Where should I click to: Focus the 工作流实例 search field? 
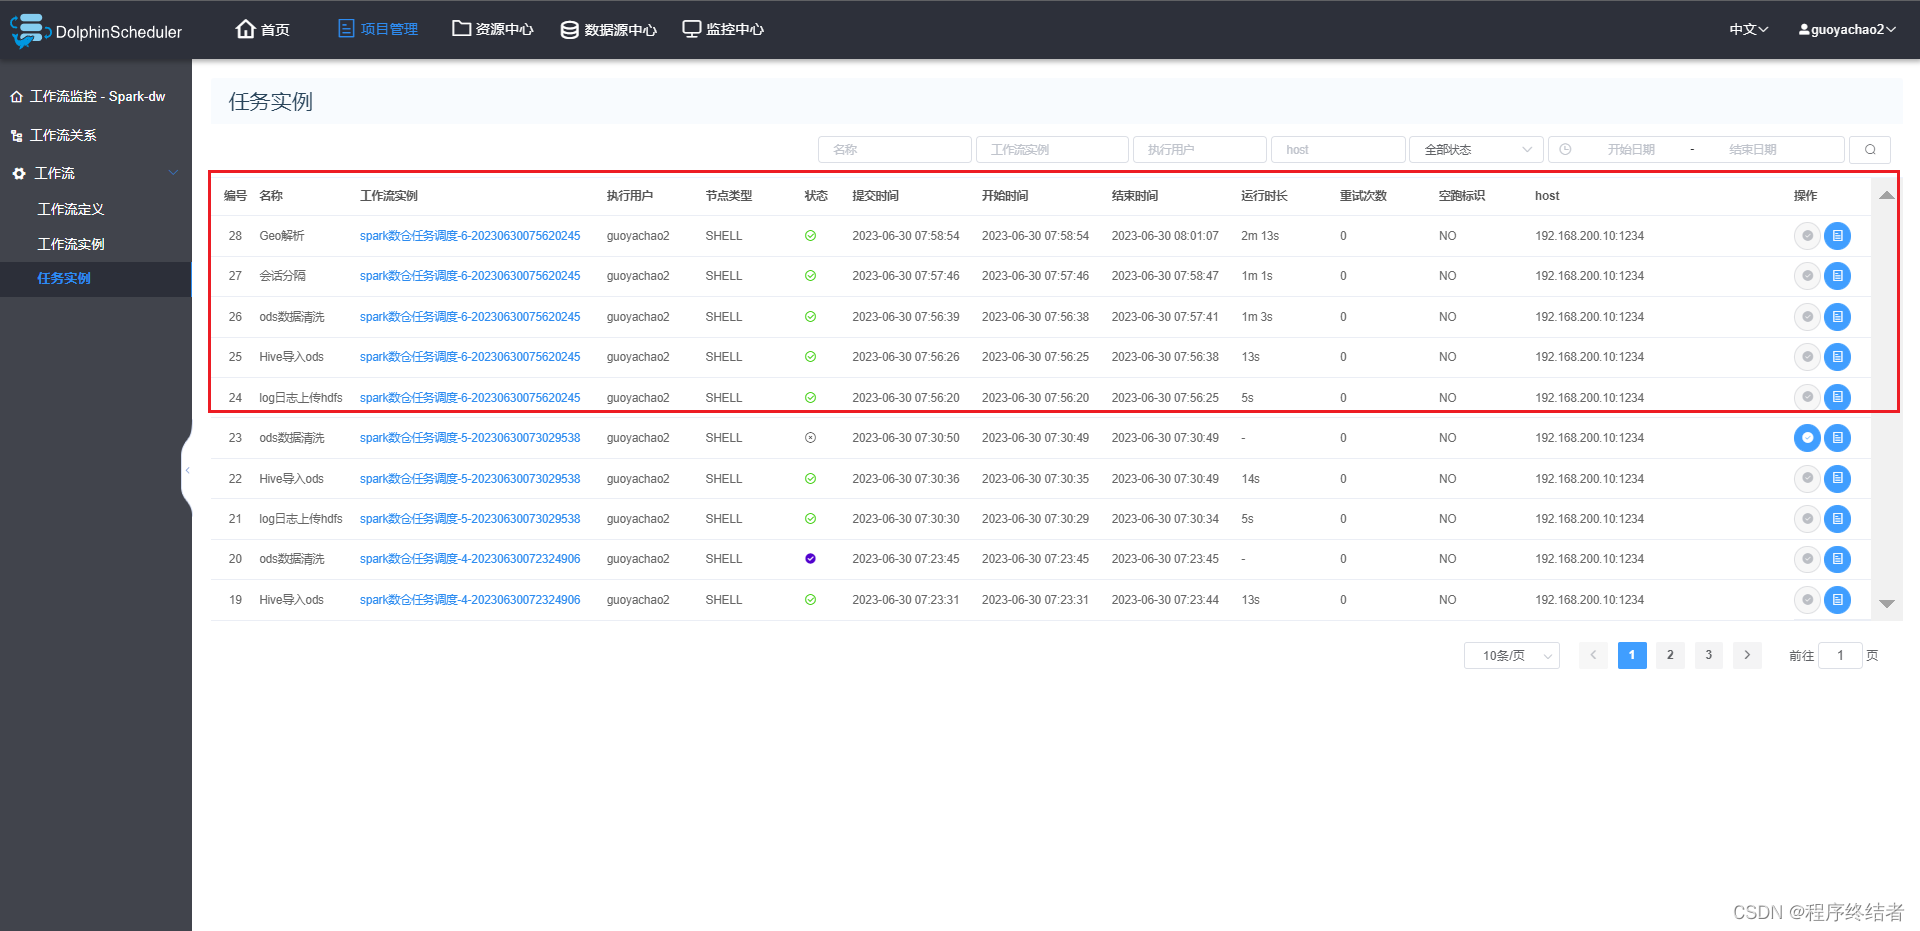(x=1052, y=149)
